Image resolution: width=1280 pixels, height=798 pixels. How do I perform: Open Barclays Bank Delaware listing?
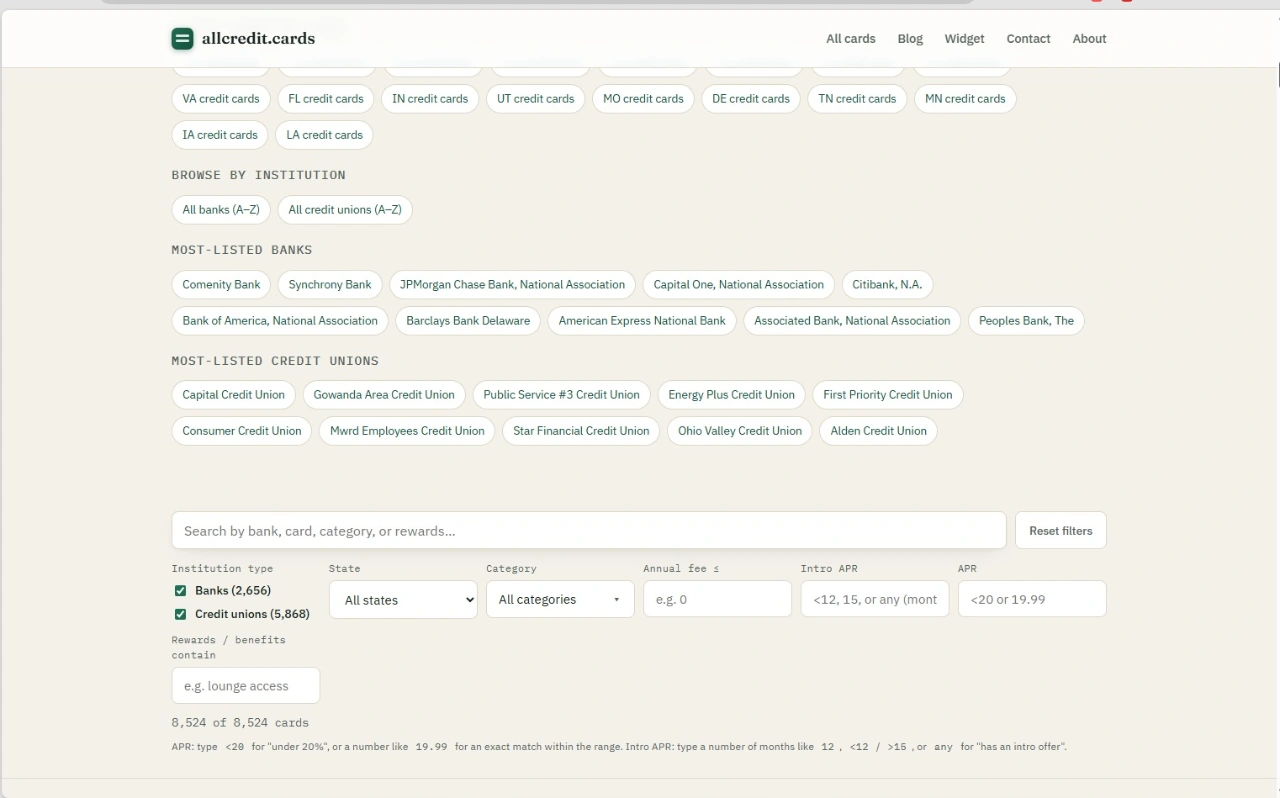coord(468,321)
